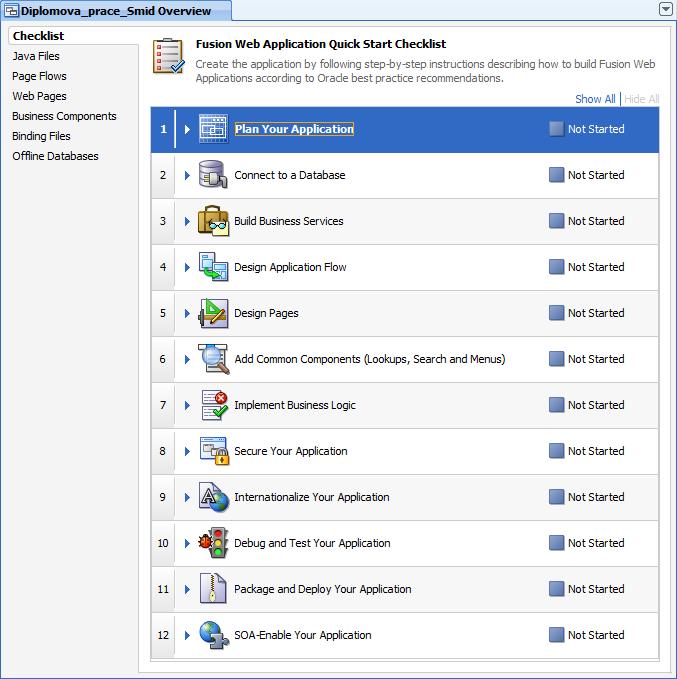This screenshot has height=679, width=677.
Task: Toggle status checkbox for SOA-Enable Your Application
Action: coord(556,635)
